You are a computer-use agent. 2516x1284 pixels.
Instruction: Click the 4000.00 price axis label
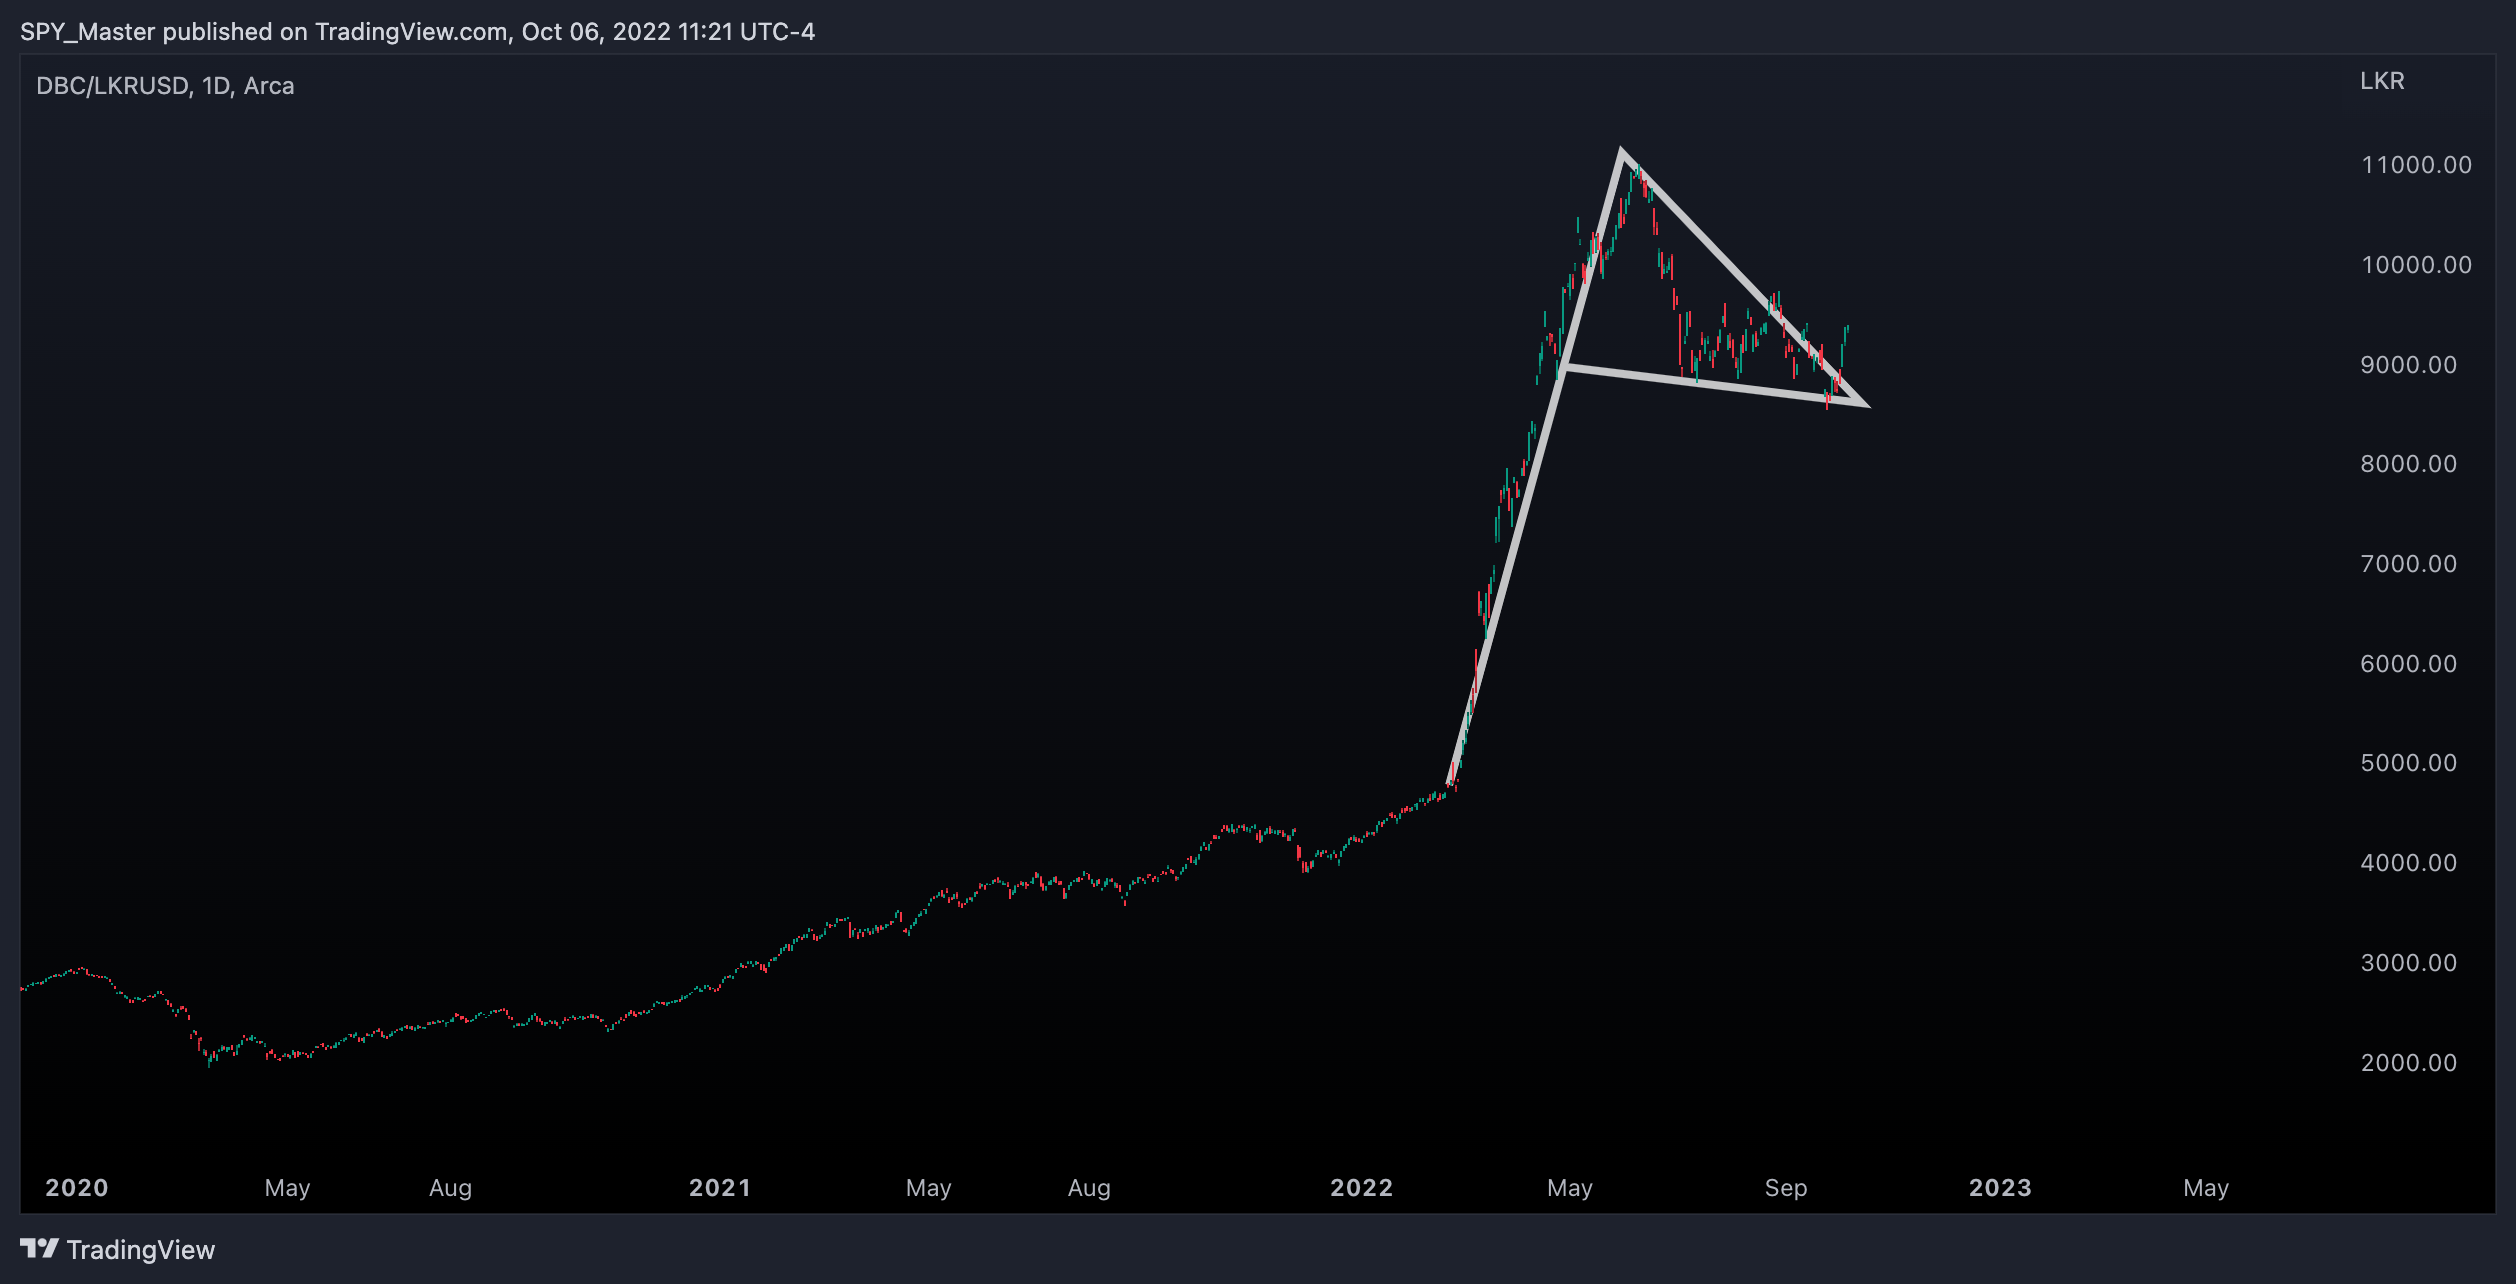click(2408, 863)
